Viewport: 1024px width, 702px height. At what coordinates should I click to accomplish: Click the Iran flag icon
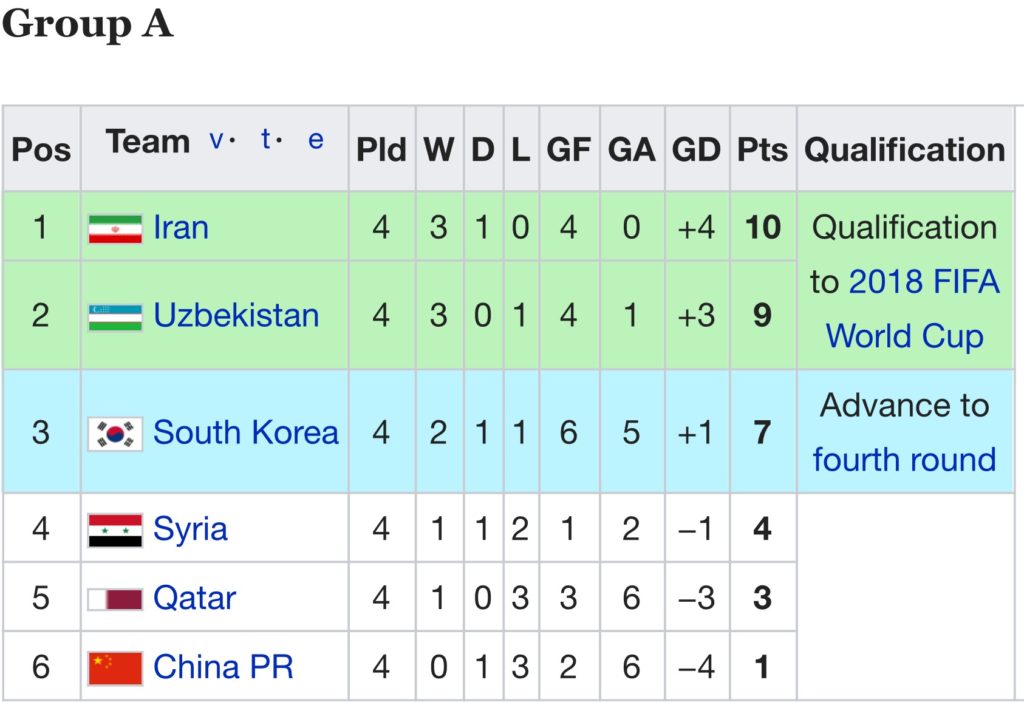pyautogui.click(x=115, y=229)
